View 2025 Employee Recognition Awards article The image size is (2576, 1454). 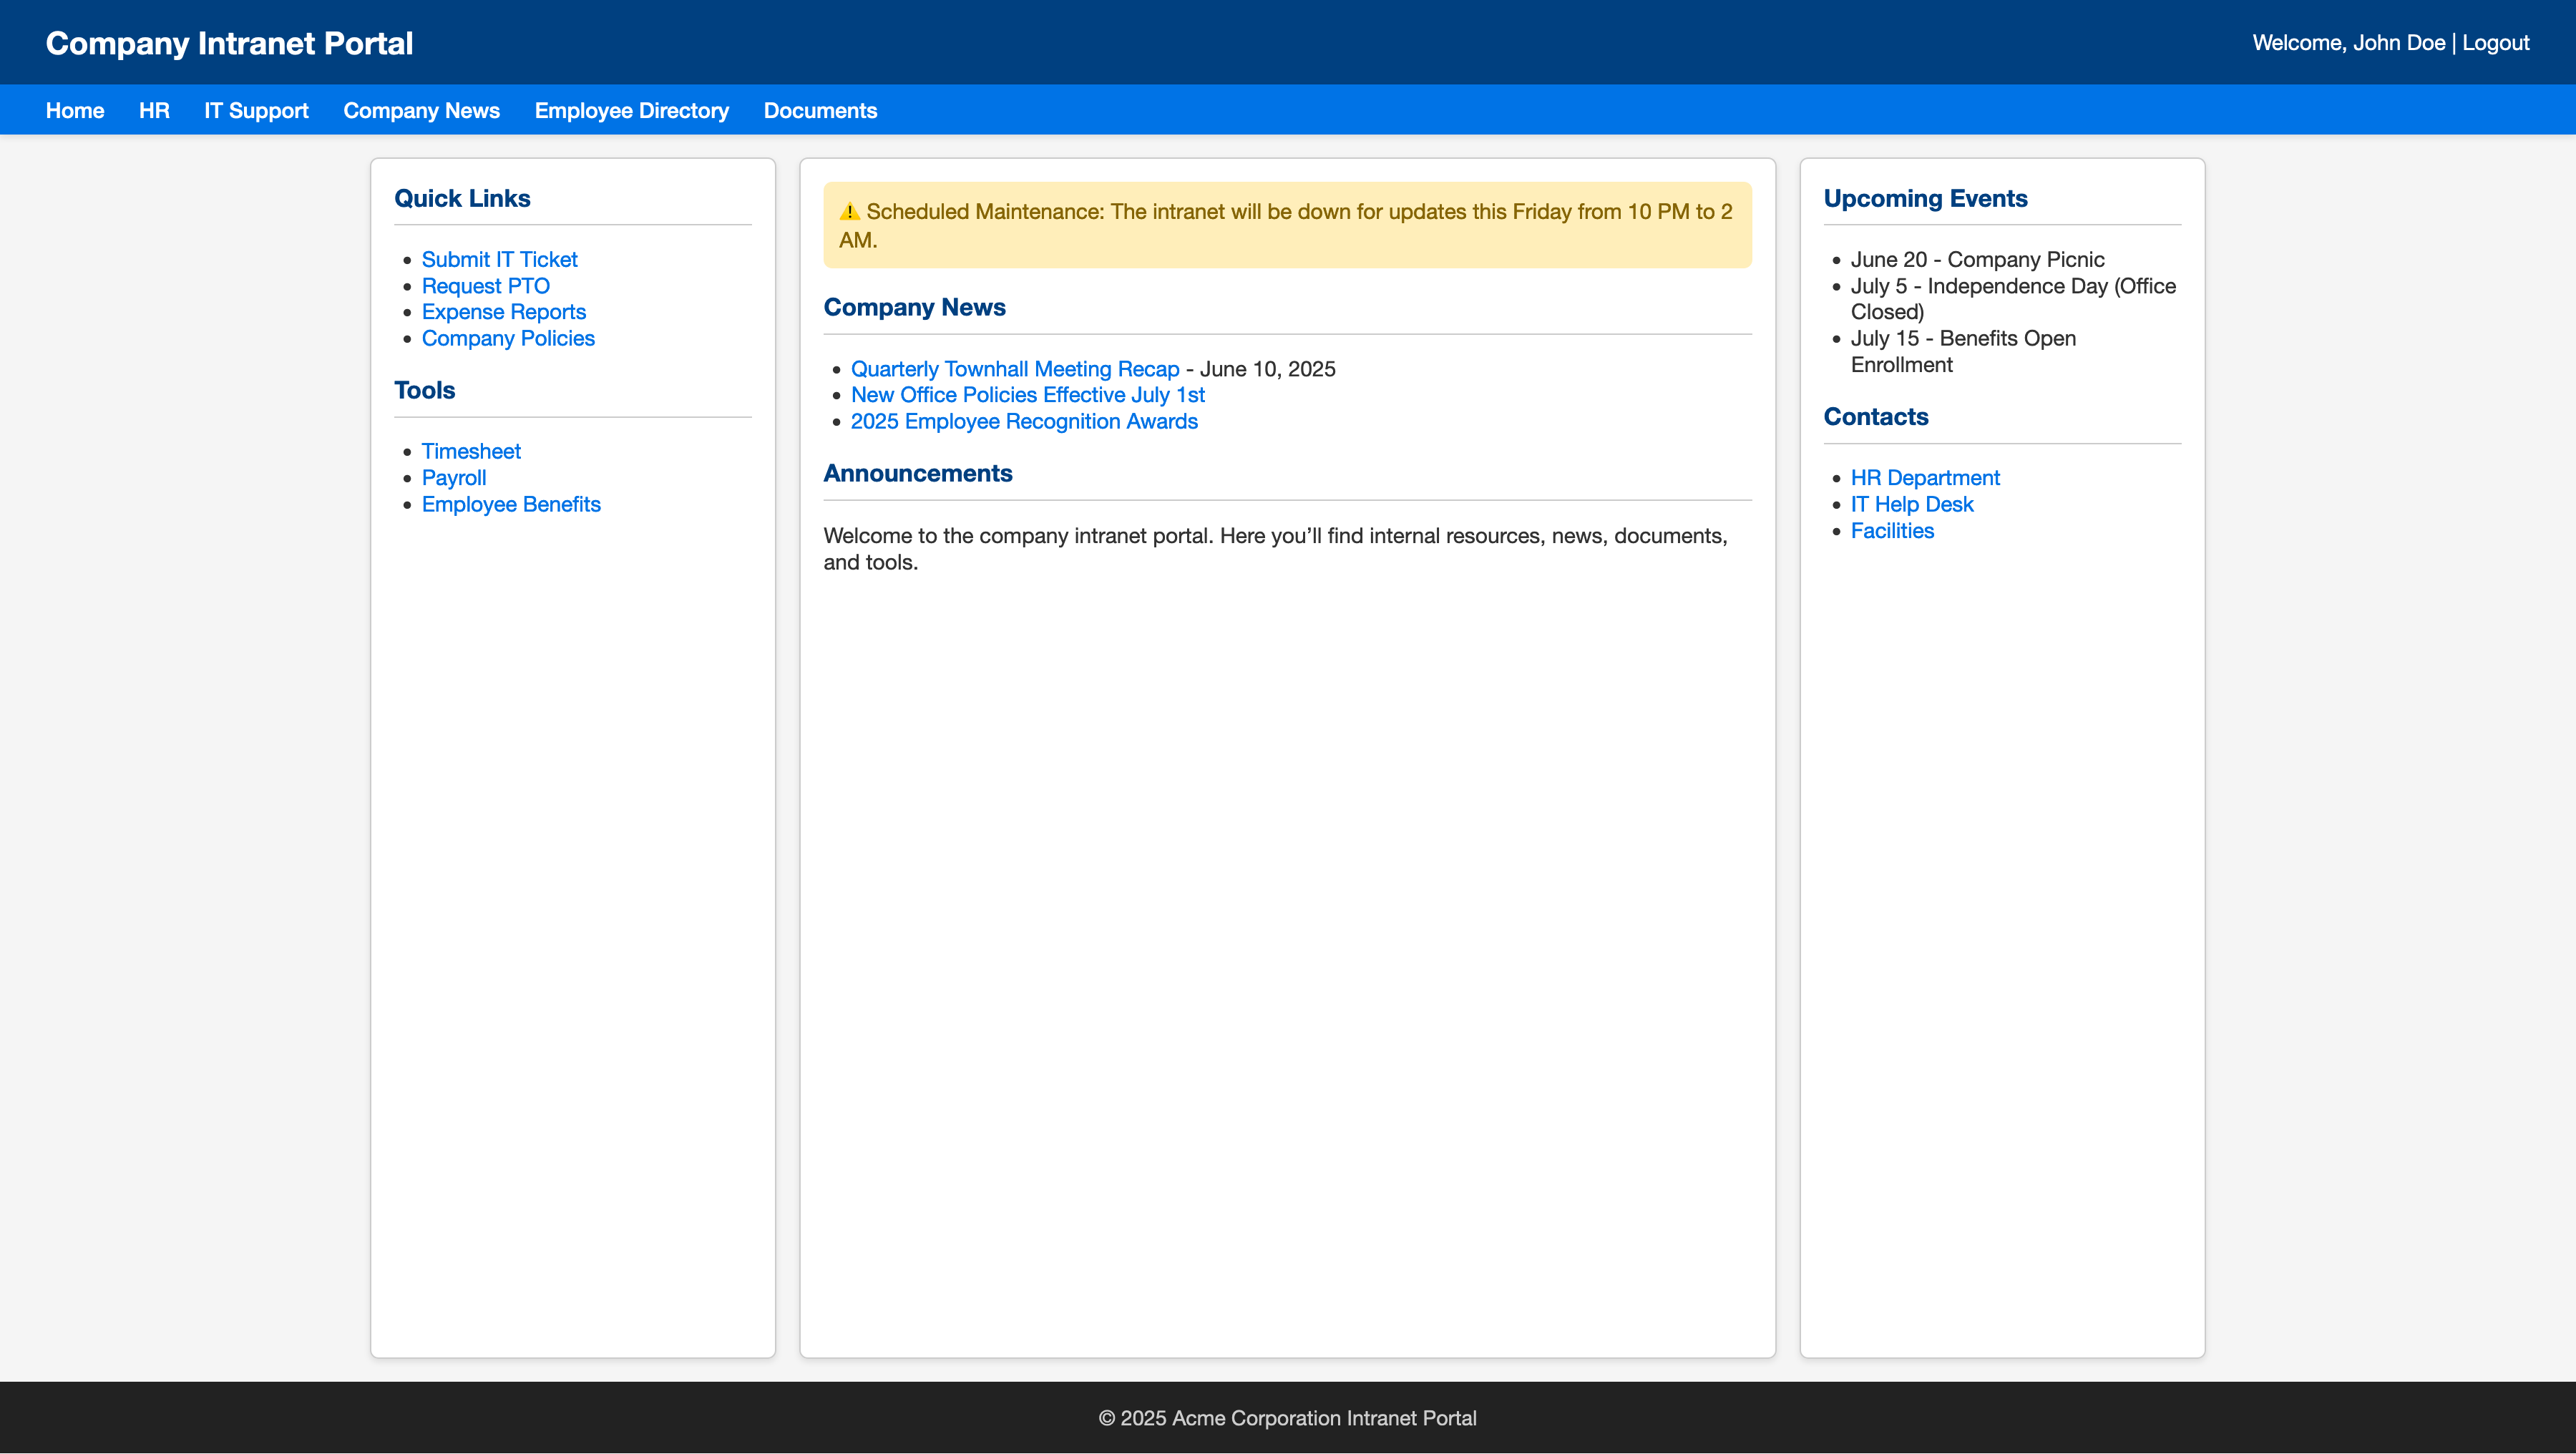(x=1023, y=421)
